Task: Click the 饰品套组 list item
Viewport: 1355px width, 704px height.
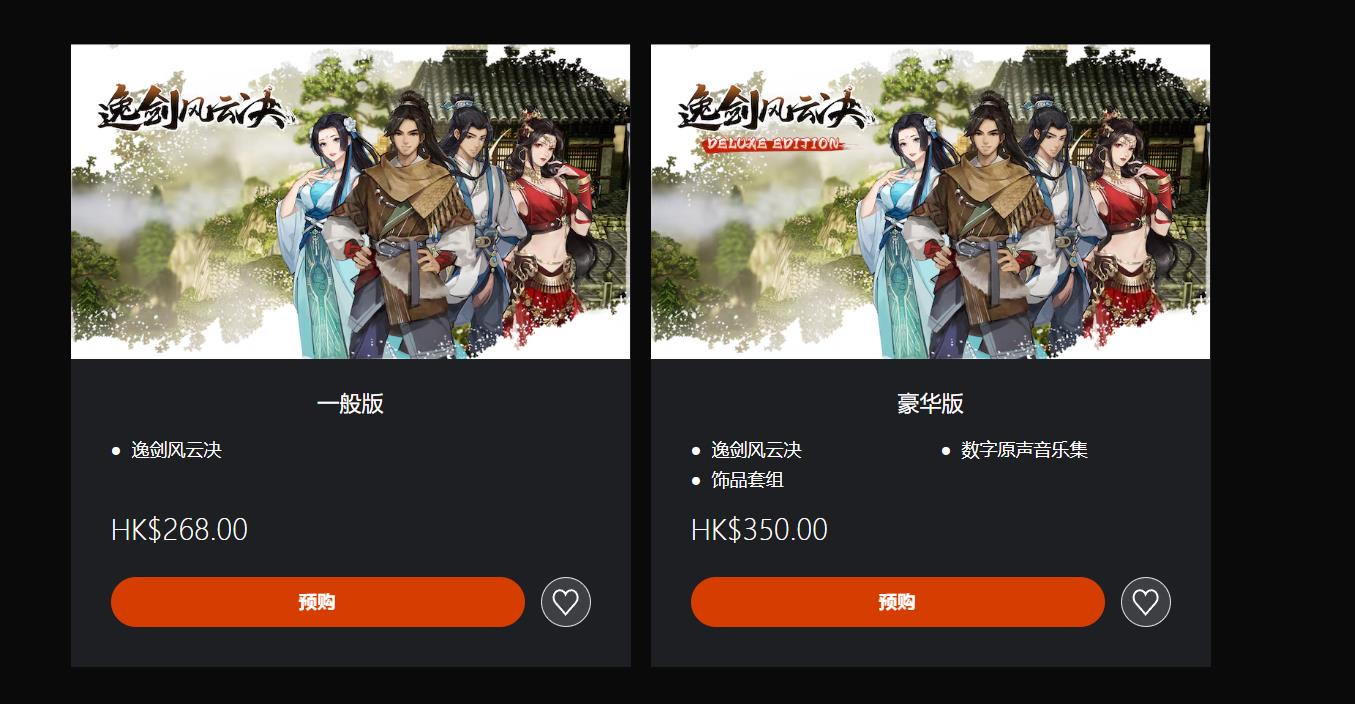Action: click(747, 480)
